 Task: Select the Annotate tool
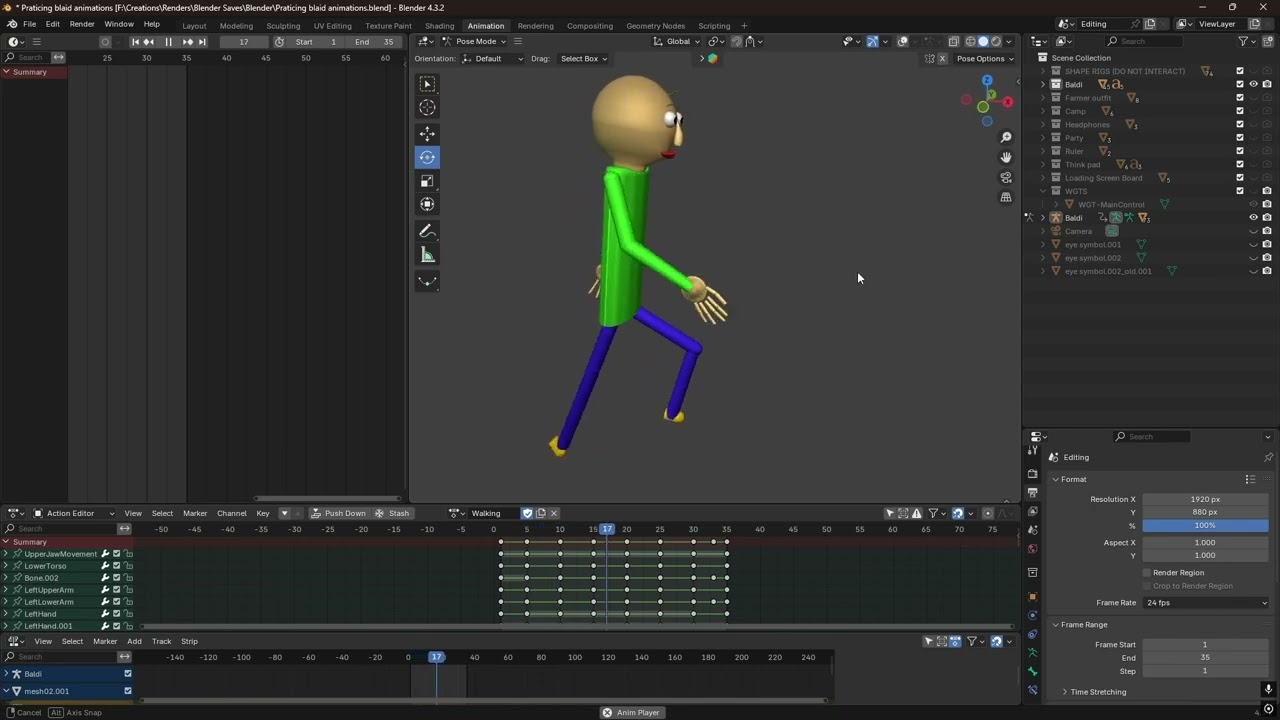[x=427, y=231]
